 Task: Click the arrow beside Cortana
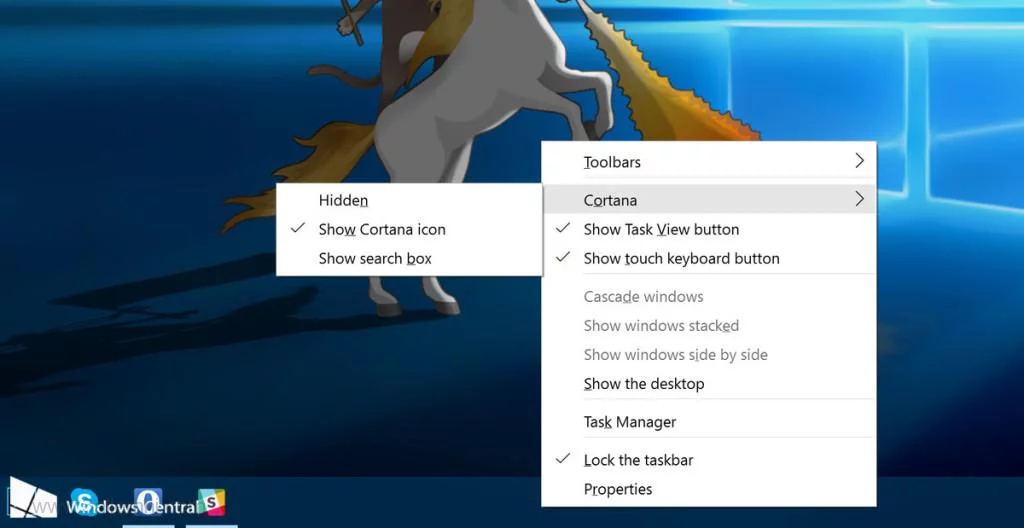pyautogui.click(x=858, y=200)
